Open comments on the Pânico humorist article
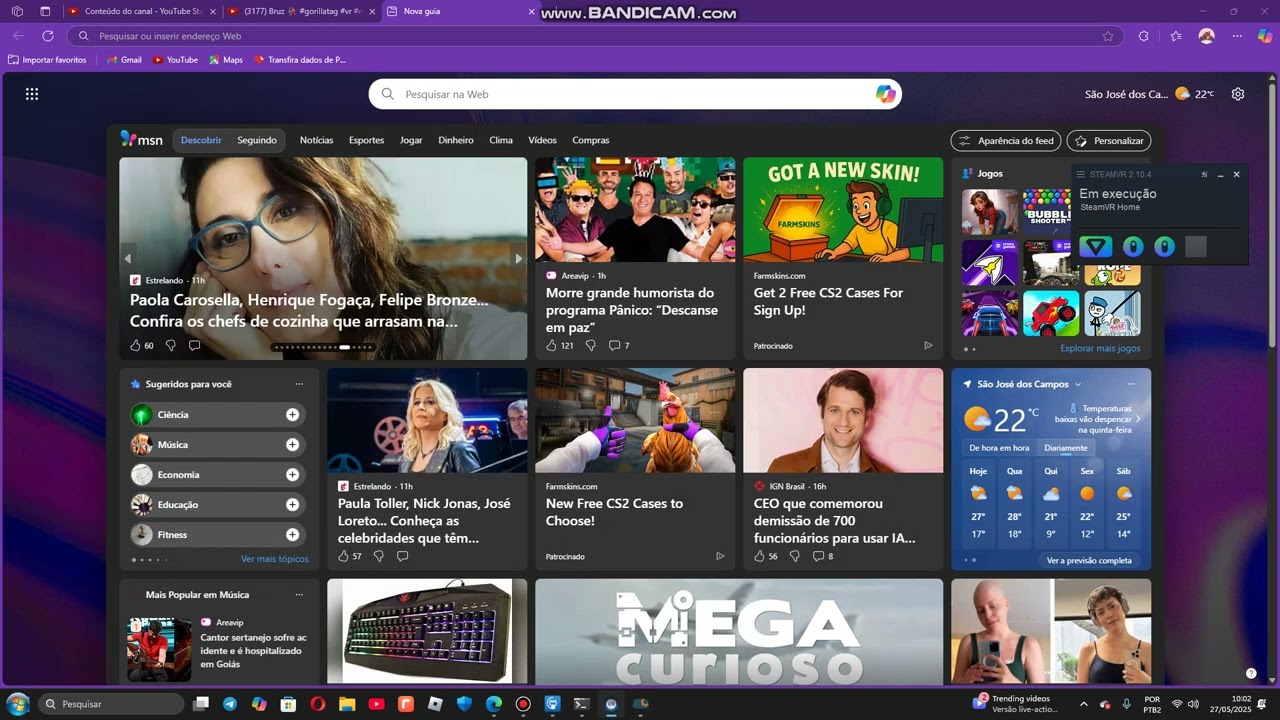This screenshot has width=1280, height=720. [x=619, y=345]
